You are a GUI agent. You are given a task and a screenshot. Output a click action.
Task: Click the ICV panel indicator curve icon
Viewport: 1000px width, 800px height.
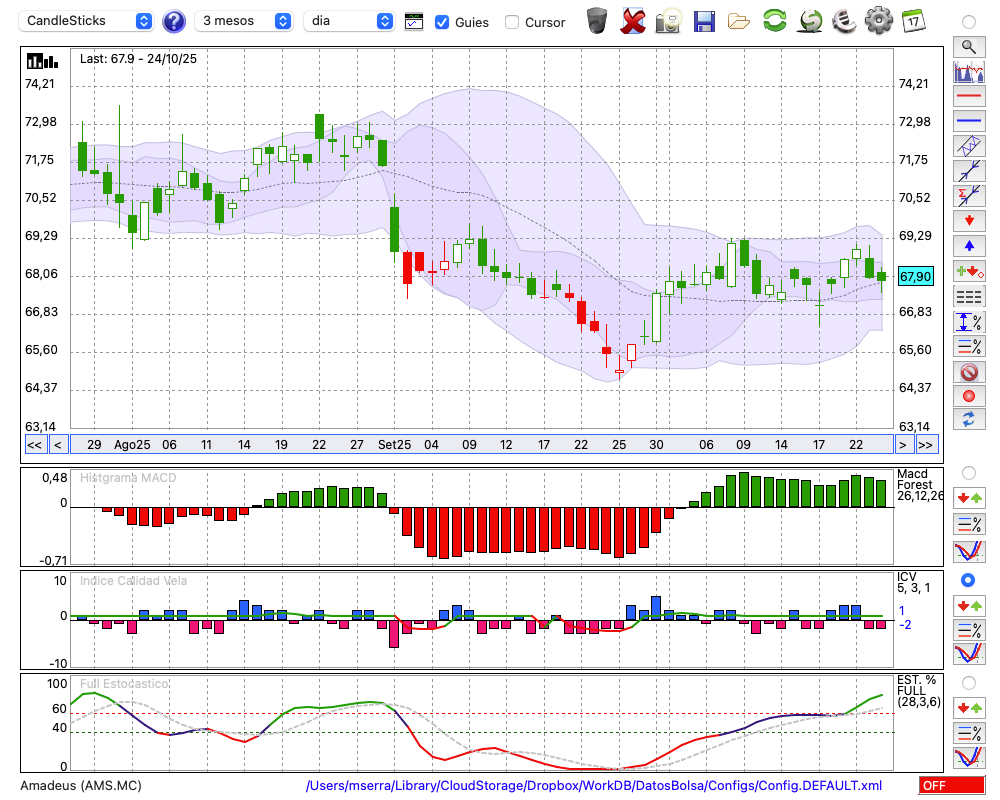[x=969, y=654]
